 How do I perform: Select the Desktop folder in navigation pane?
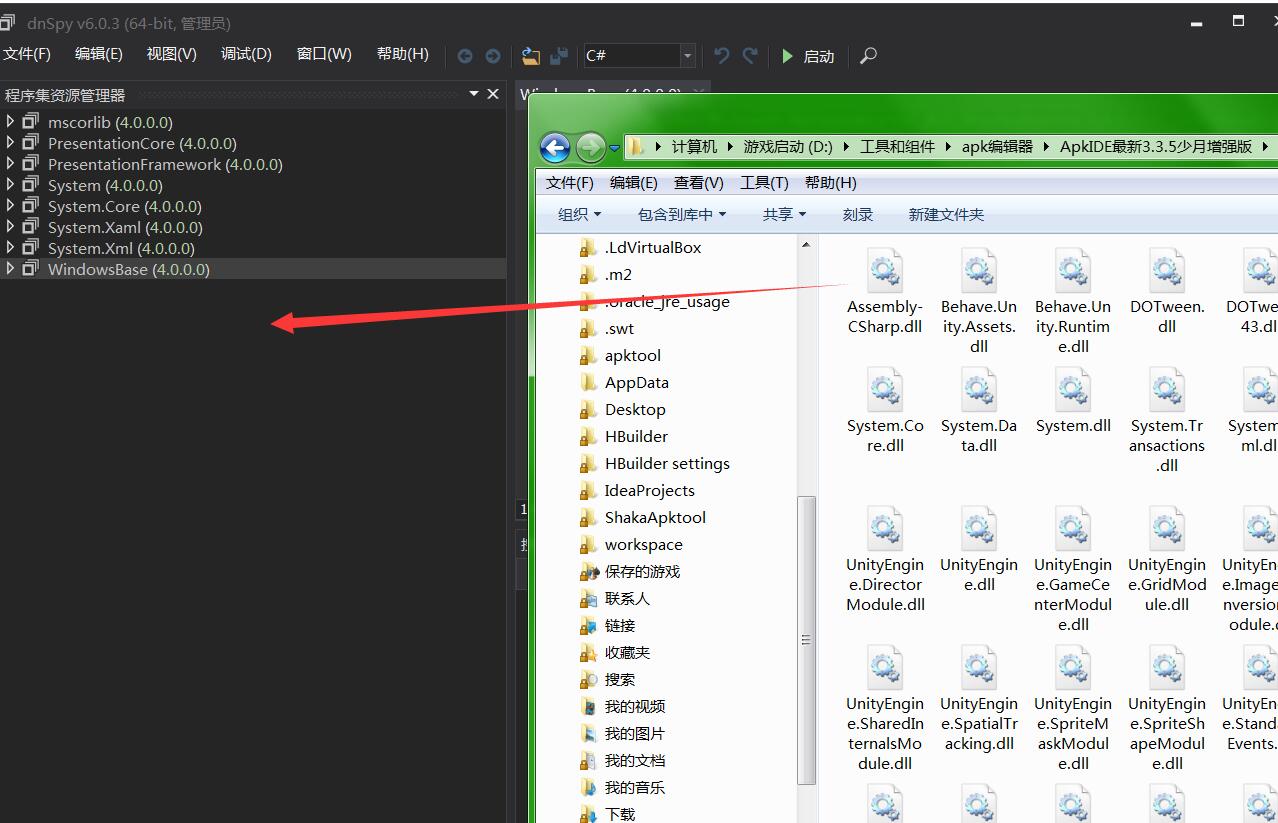[634, 410]
